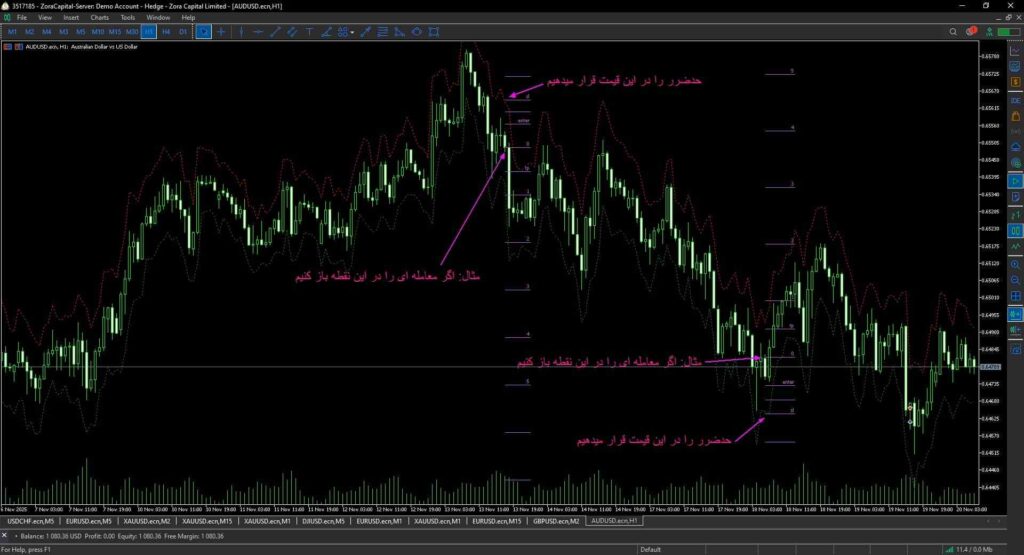Open the XAUUSD.ecn,M2 chart tab
The image size is (1024, 555).
pyautogui.click(x=146, y=521)
